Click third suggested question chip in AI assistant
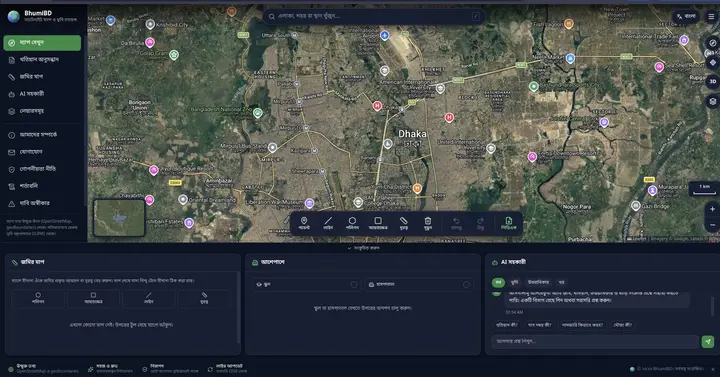Image resolution: width=720 pixels, height=377 pixels. tap(582, 325)
